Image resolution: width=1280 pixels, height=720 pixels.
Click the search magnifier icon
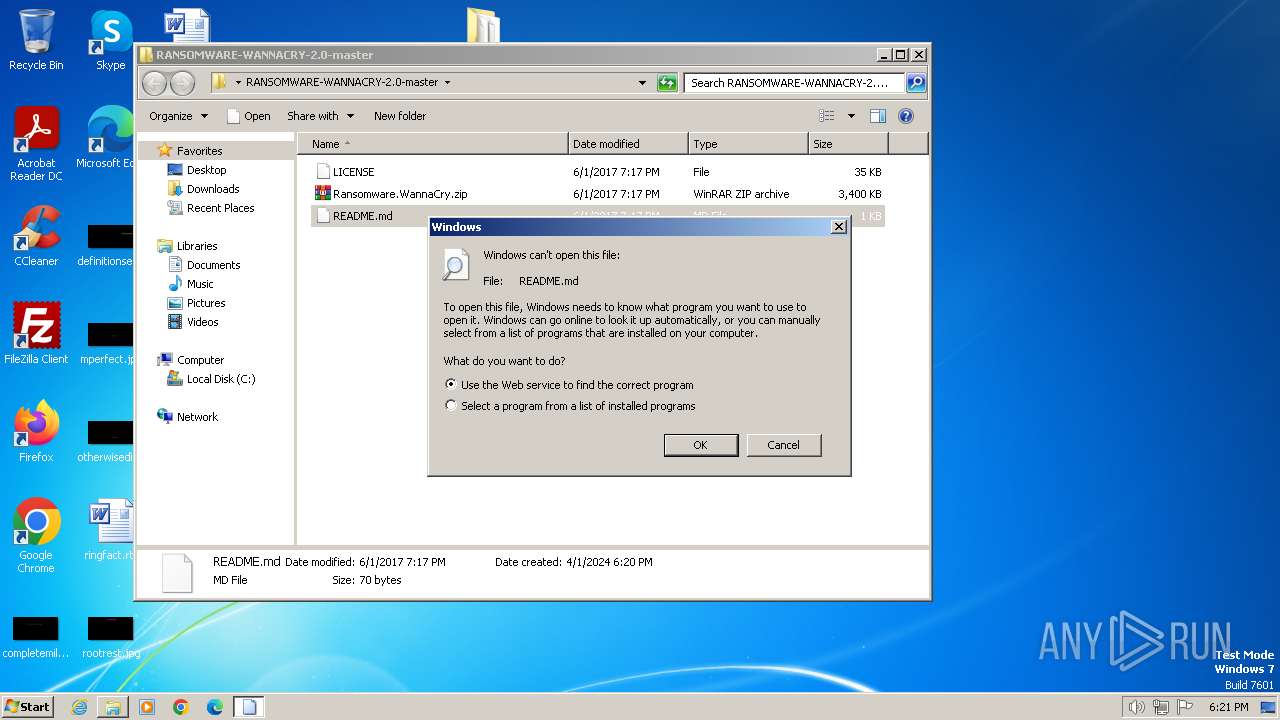[915, 83]
